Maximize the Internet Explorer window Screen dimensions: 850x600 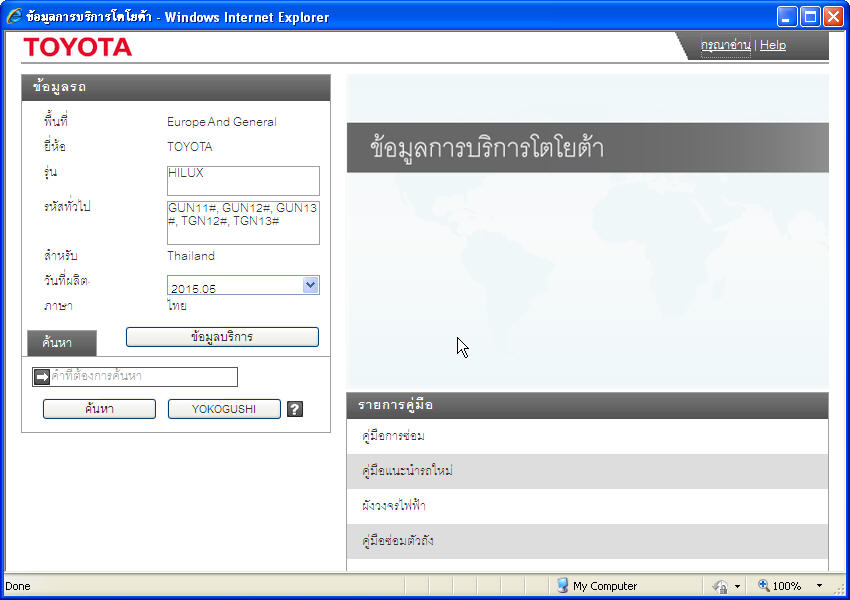coord(810,16)
